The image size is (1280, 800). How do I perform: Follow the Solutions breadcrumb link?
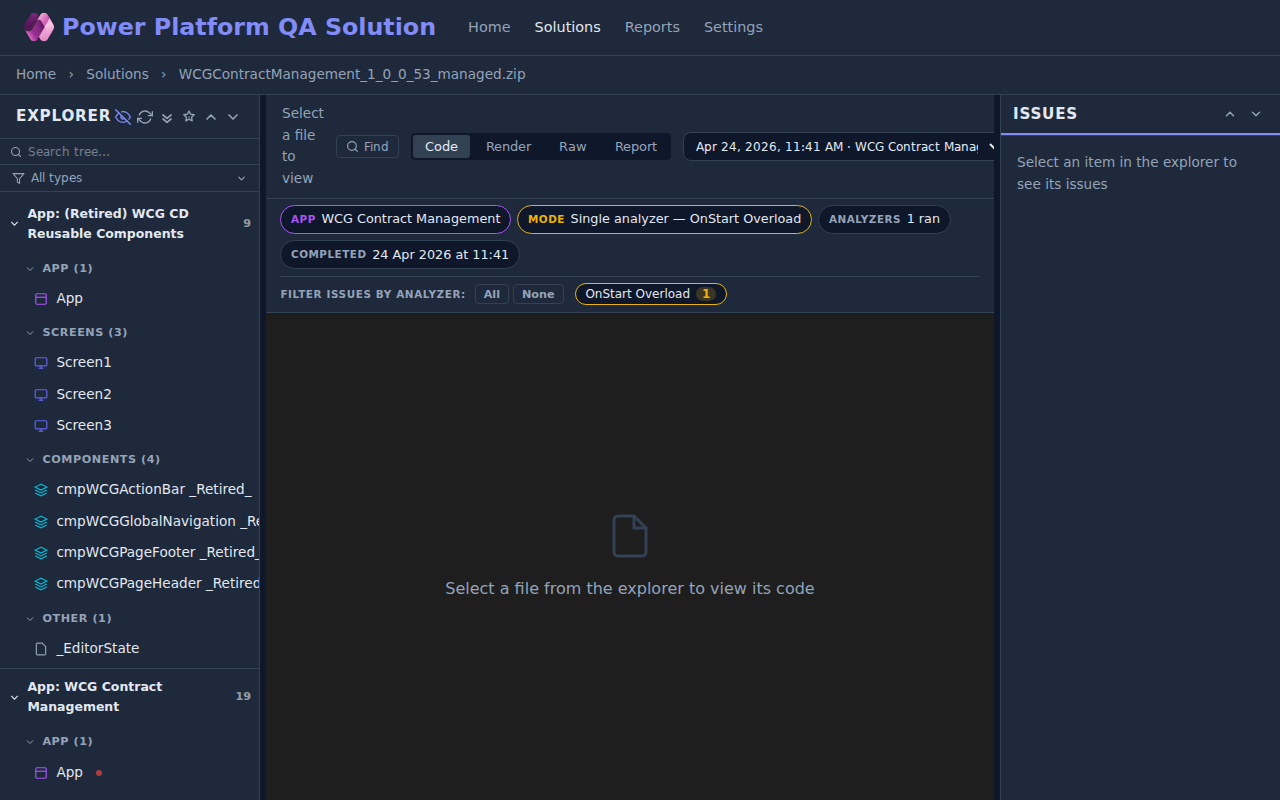point(117,74)
